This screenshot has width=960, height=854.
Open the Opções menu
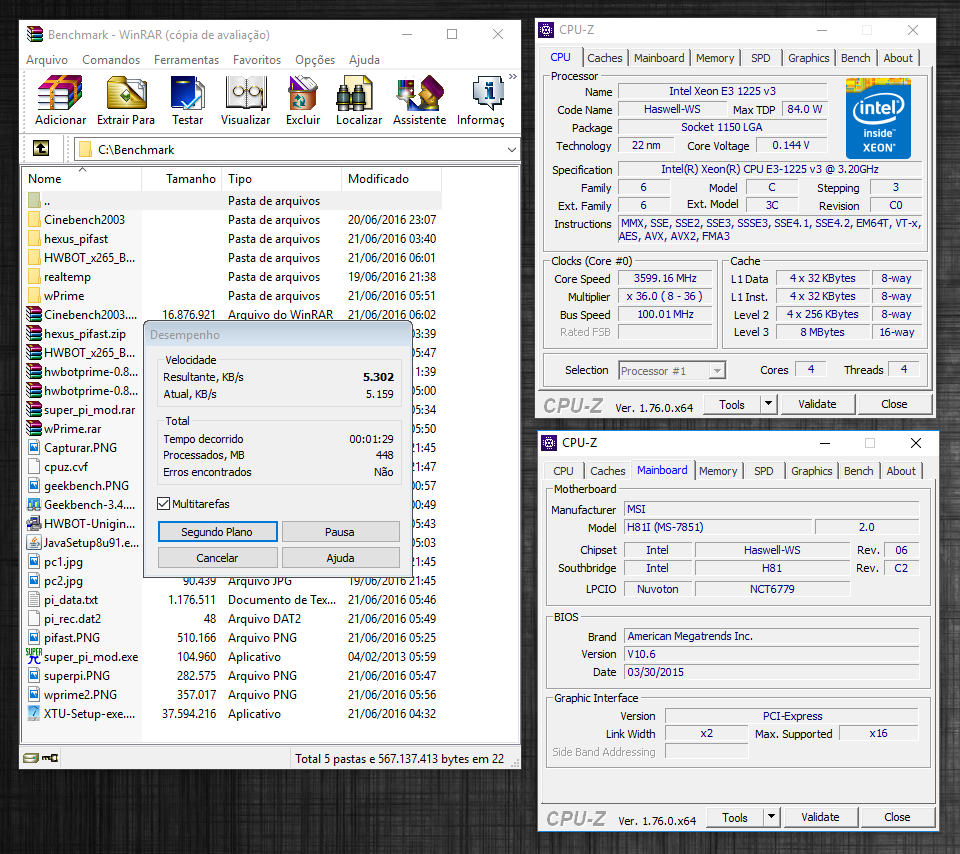[x=315, y=60]
